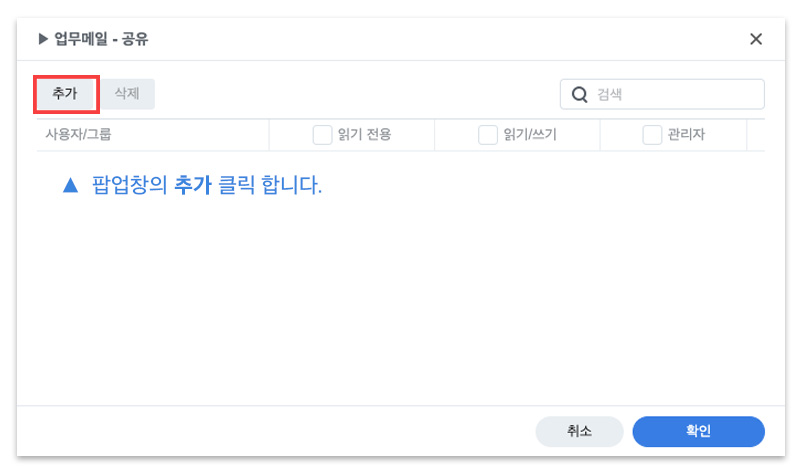Select the disabled 삭제 button
Screen dimensions: 800x475
tap(127, 94)
